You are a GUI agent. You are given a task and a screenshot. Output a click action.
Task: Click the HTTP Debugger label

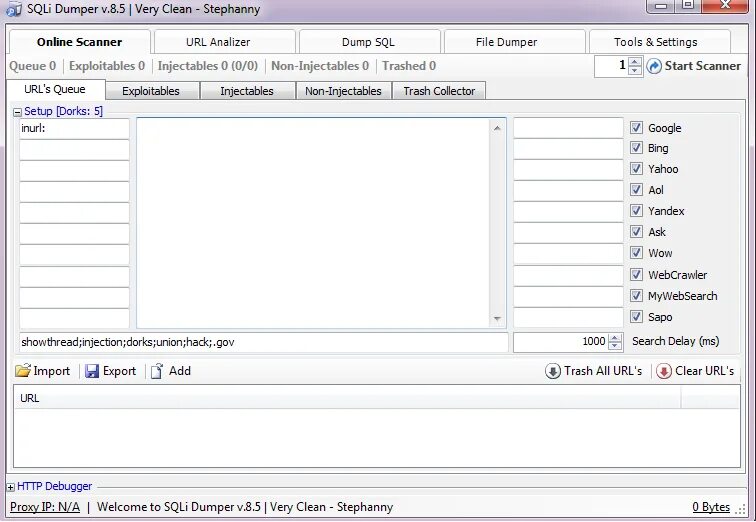coord(54,486)
